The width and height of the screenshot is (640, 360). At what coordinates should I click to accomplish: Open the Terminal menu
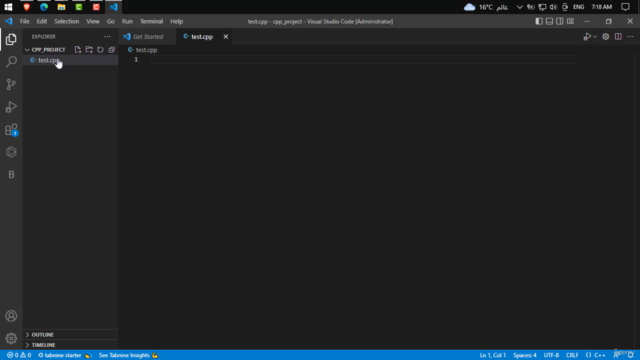(x=151, y=21)
